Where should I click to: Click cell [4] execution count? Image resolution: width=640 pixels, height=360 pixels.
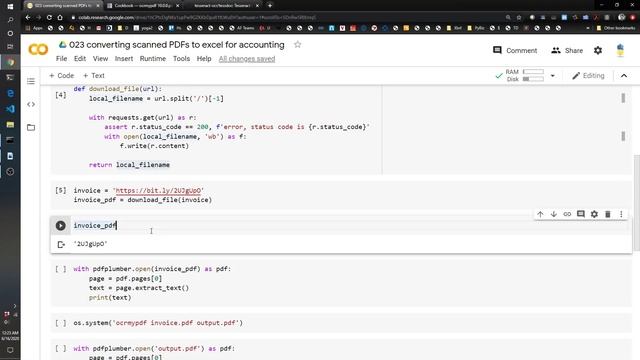pos(61,95)
